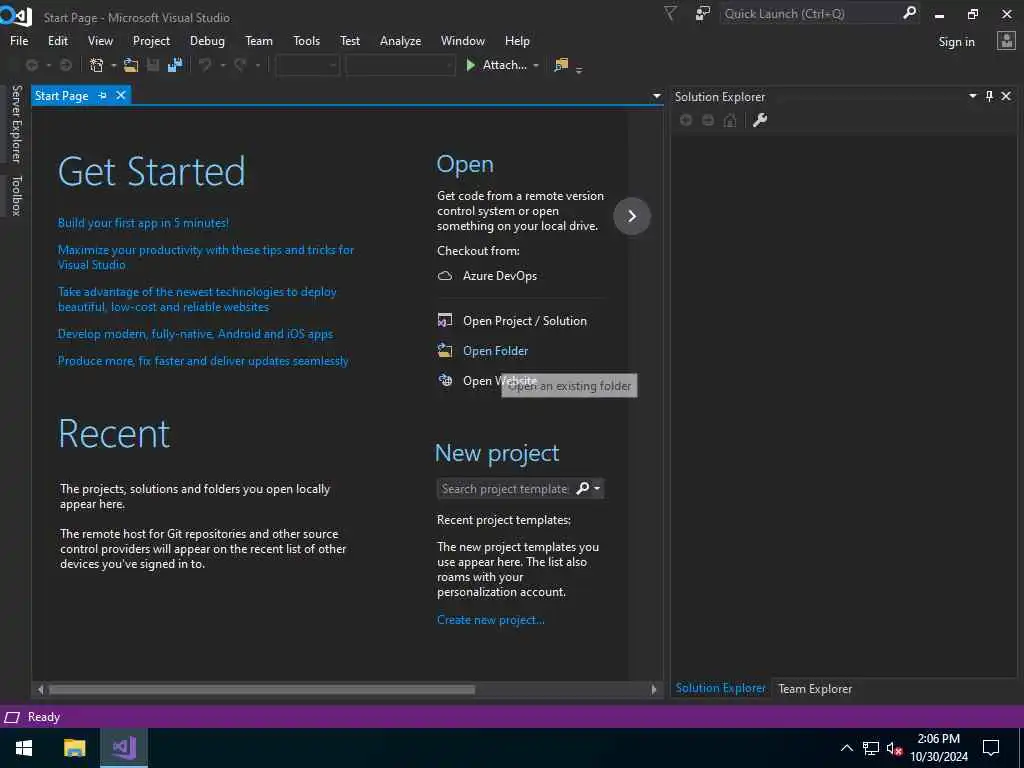Click the Search project templates field
This screenshot has height=768, width=1024.
(x=505, y=488)
